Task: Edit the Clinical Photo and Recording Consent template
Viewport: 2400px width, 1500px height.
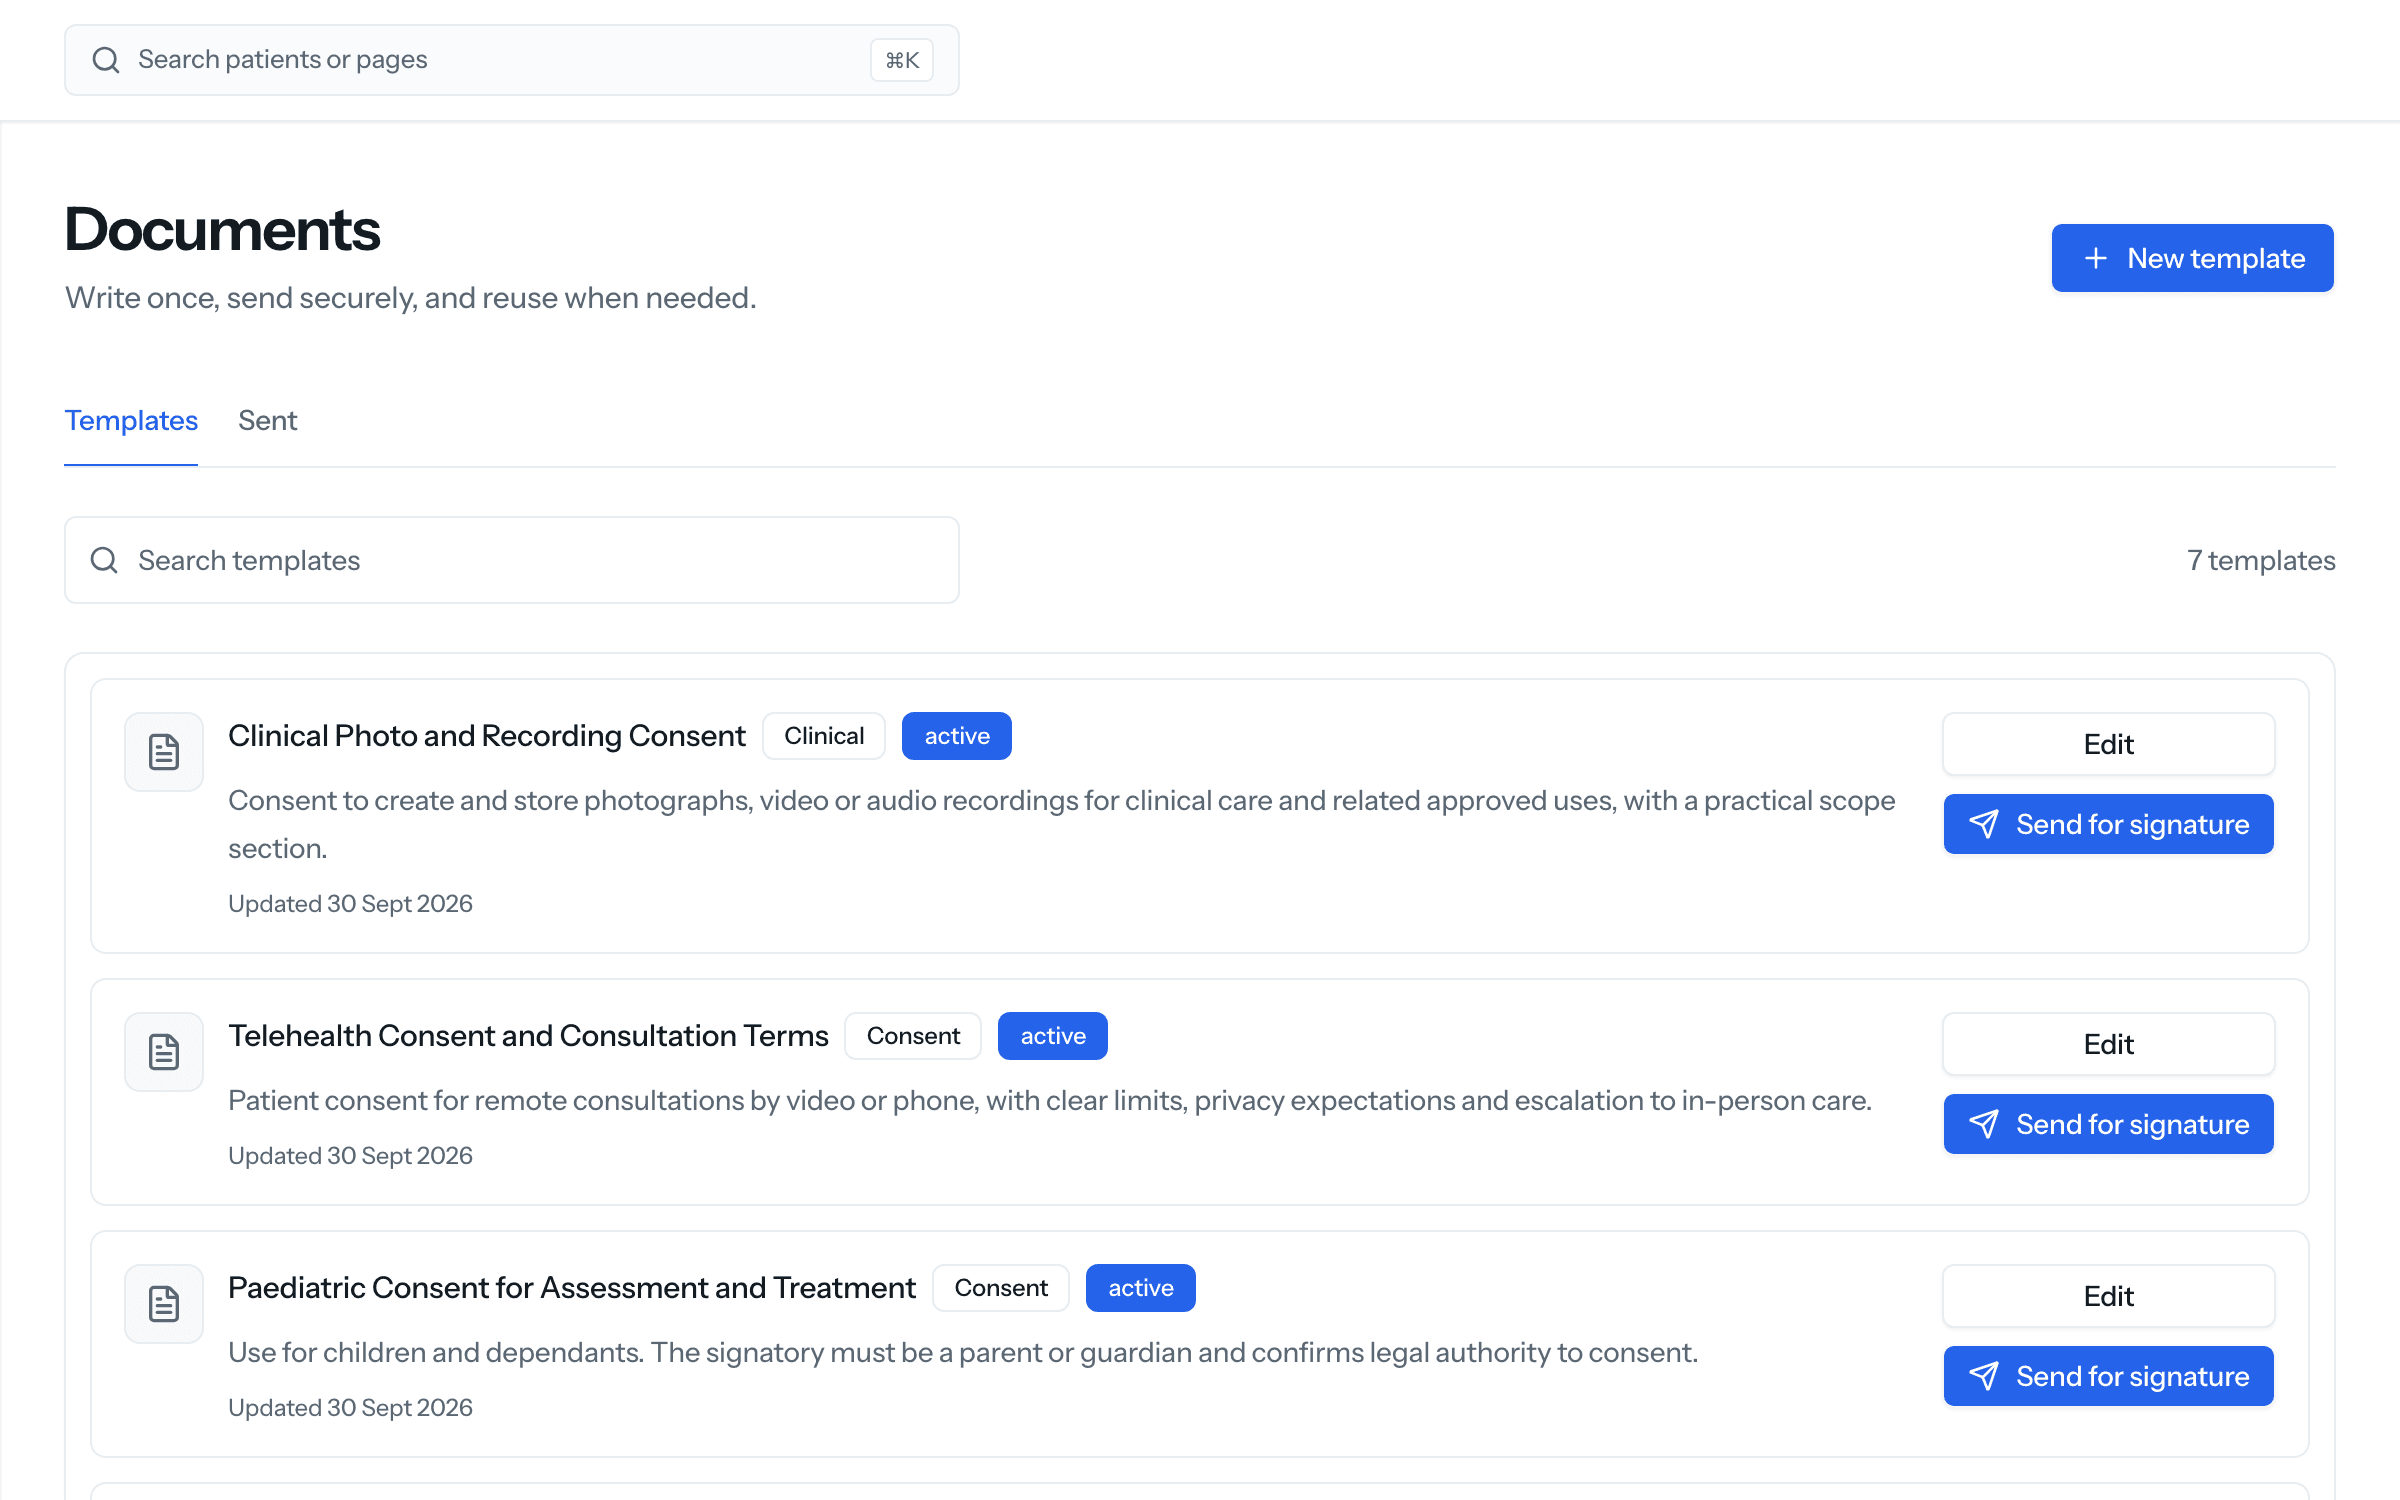Action: click(2108, 744)
